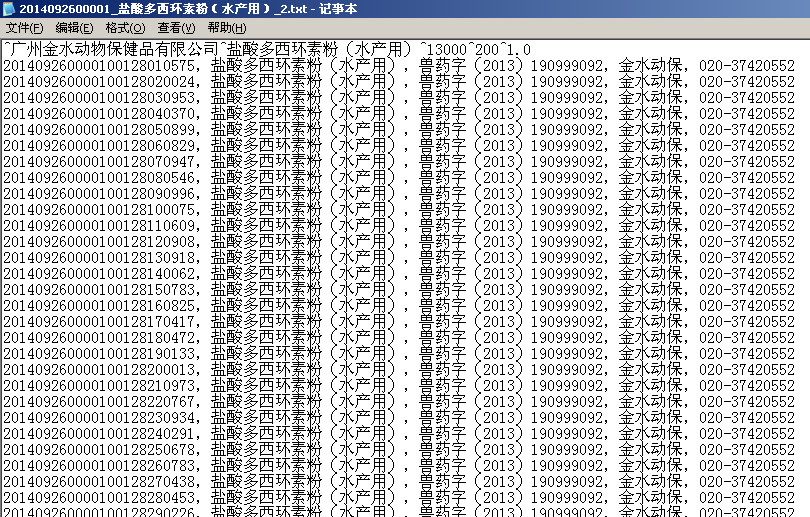Click (2013) on the row ending 250678

[496, 449]
